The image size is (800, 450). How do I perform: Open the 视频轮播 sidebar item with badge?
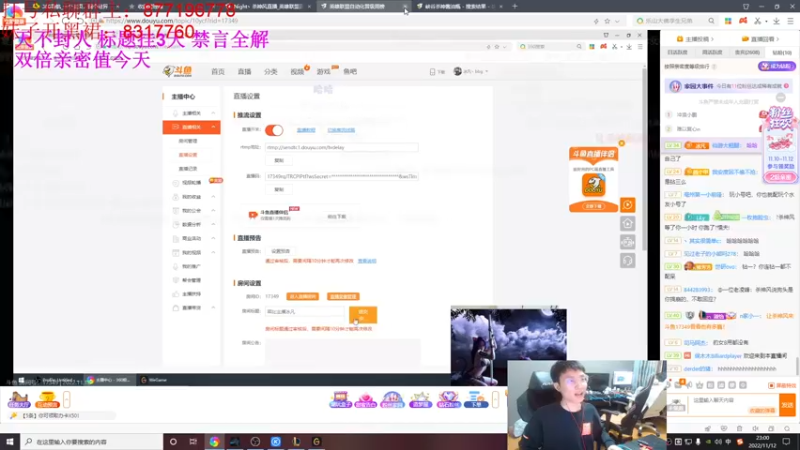click(191, 183)
